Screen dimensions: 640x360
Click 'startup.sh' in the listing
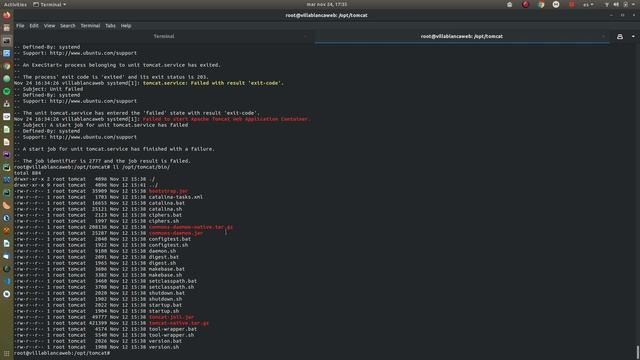pos(164,311)
